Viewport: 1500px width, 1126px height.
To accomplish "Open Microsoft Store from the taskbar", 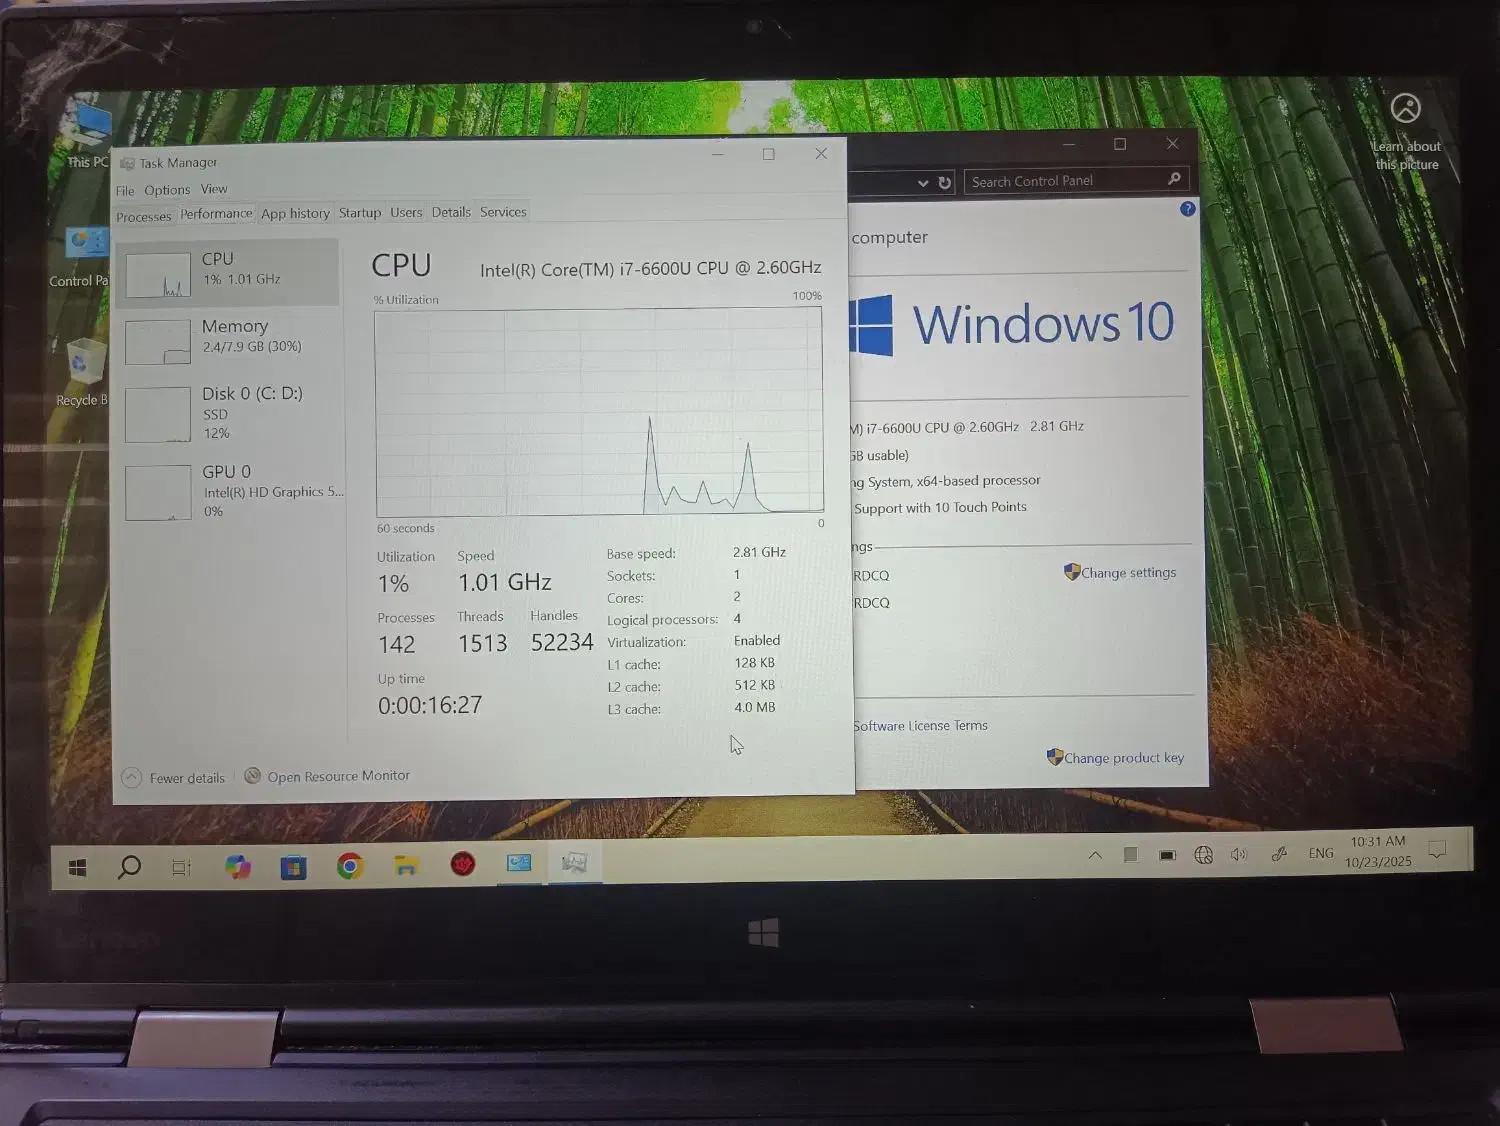I will 293,867.
